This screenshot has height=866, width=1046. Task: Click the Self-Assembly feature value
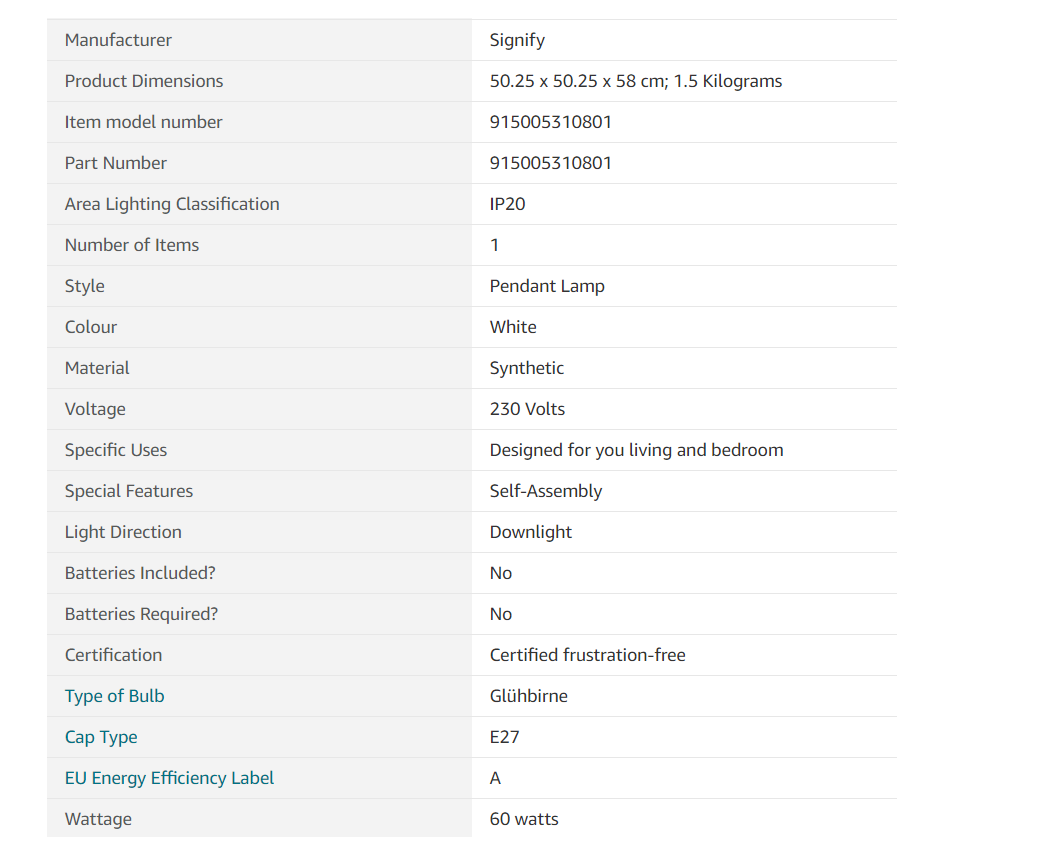tap(545, 491)
